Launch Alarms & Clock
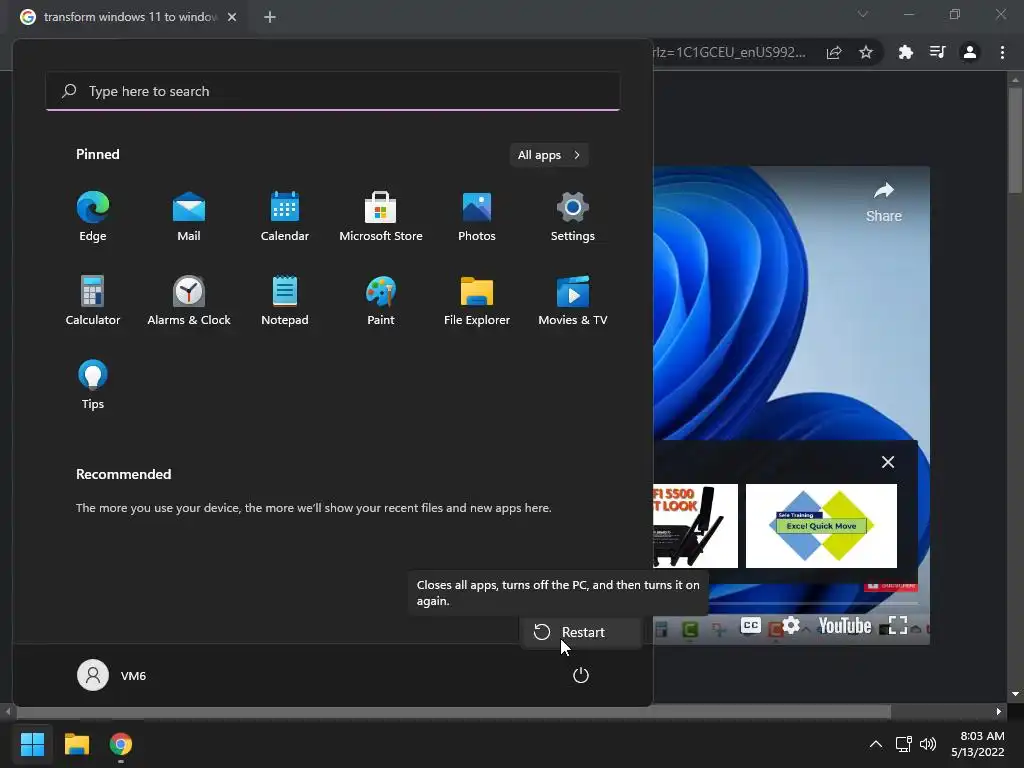 pos(189,300)
